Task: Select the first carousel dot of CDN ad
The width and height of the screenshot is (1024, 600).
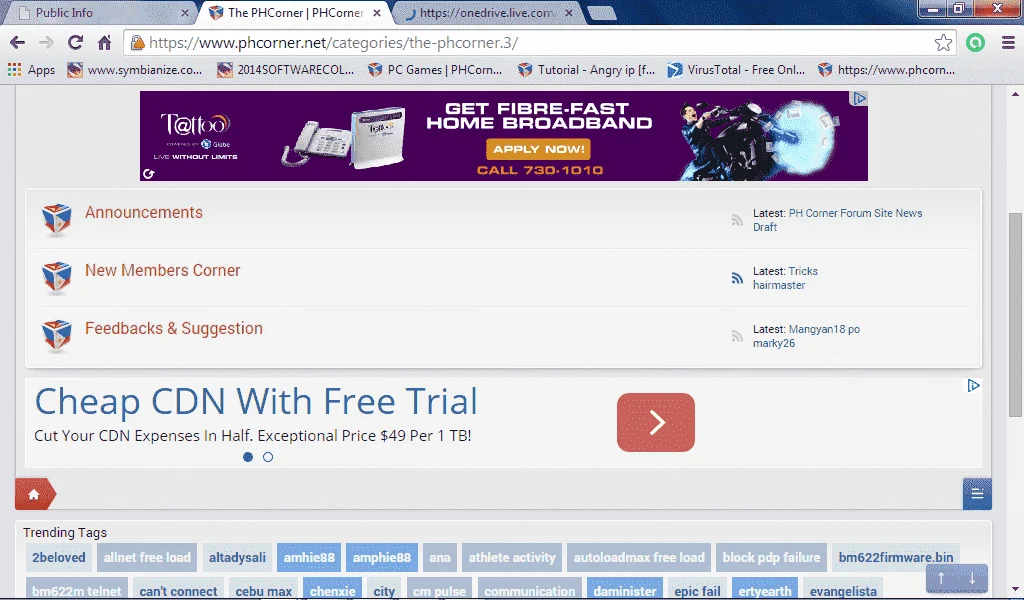Action: point(248,457)
